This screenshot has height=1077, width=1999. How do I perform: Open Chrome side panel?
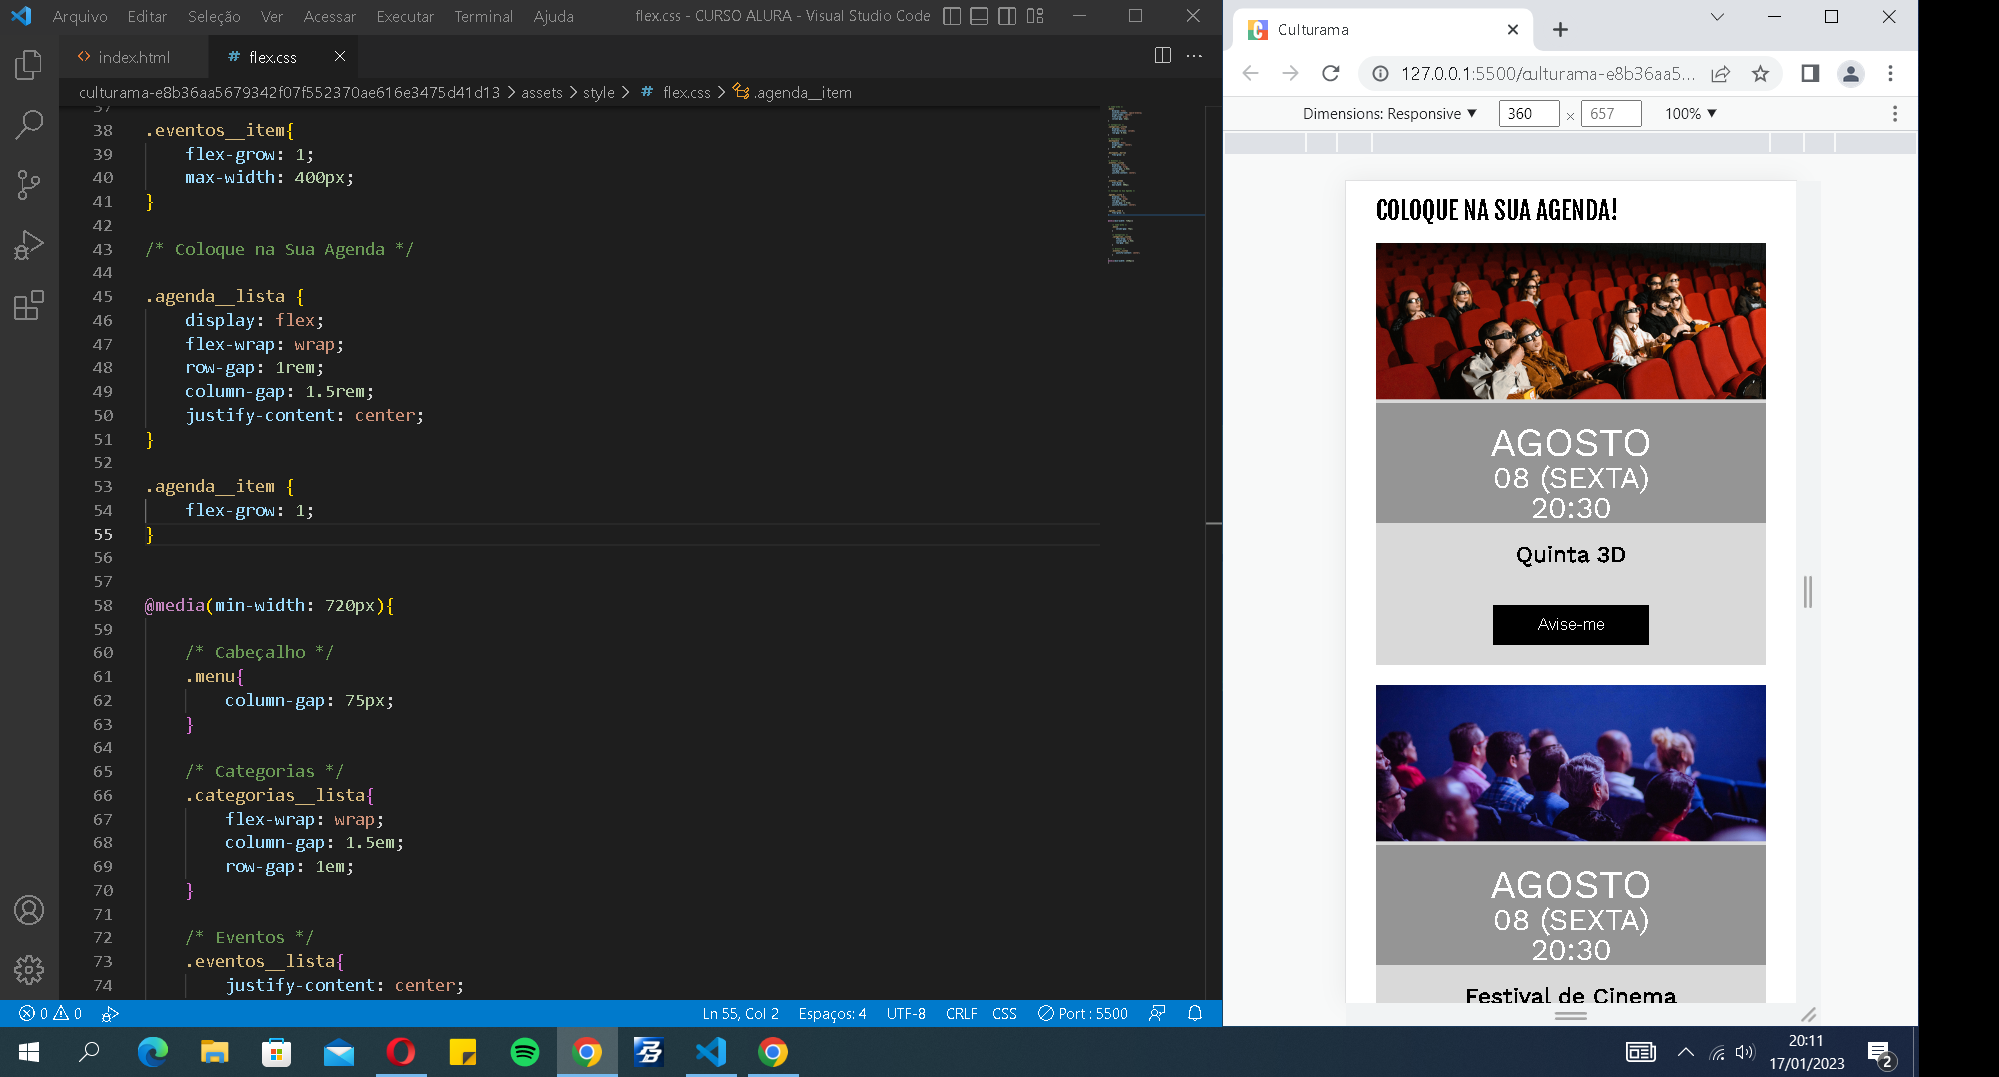[1810, 73]
